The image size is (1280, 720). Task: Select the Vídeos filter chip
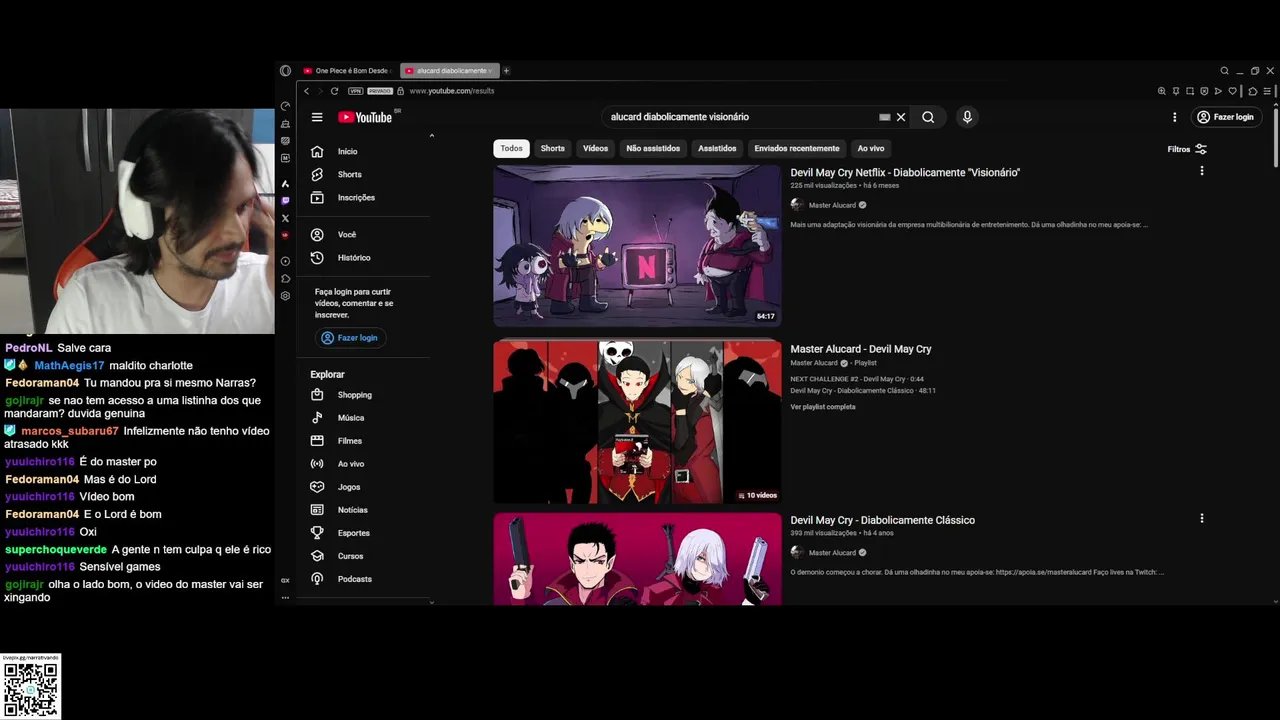596,149
